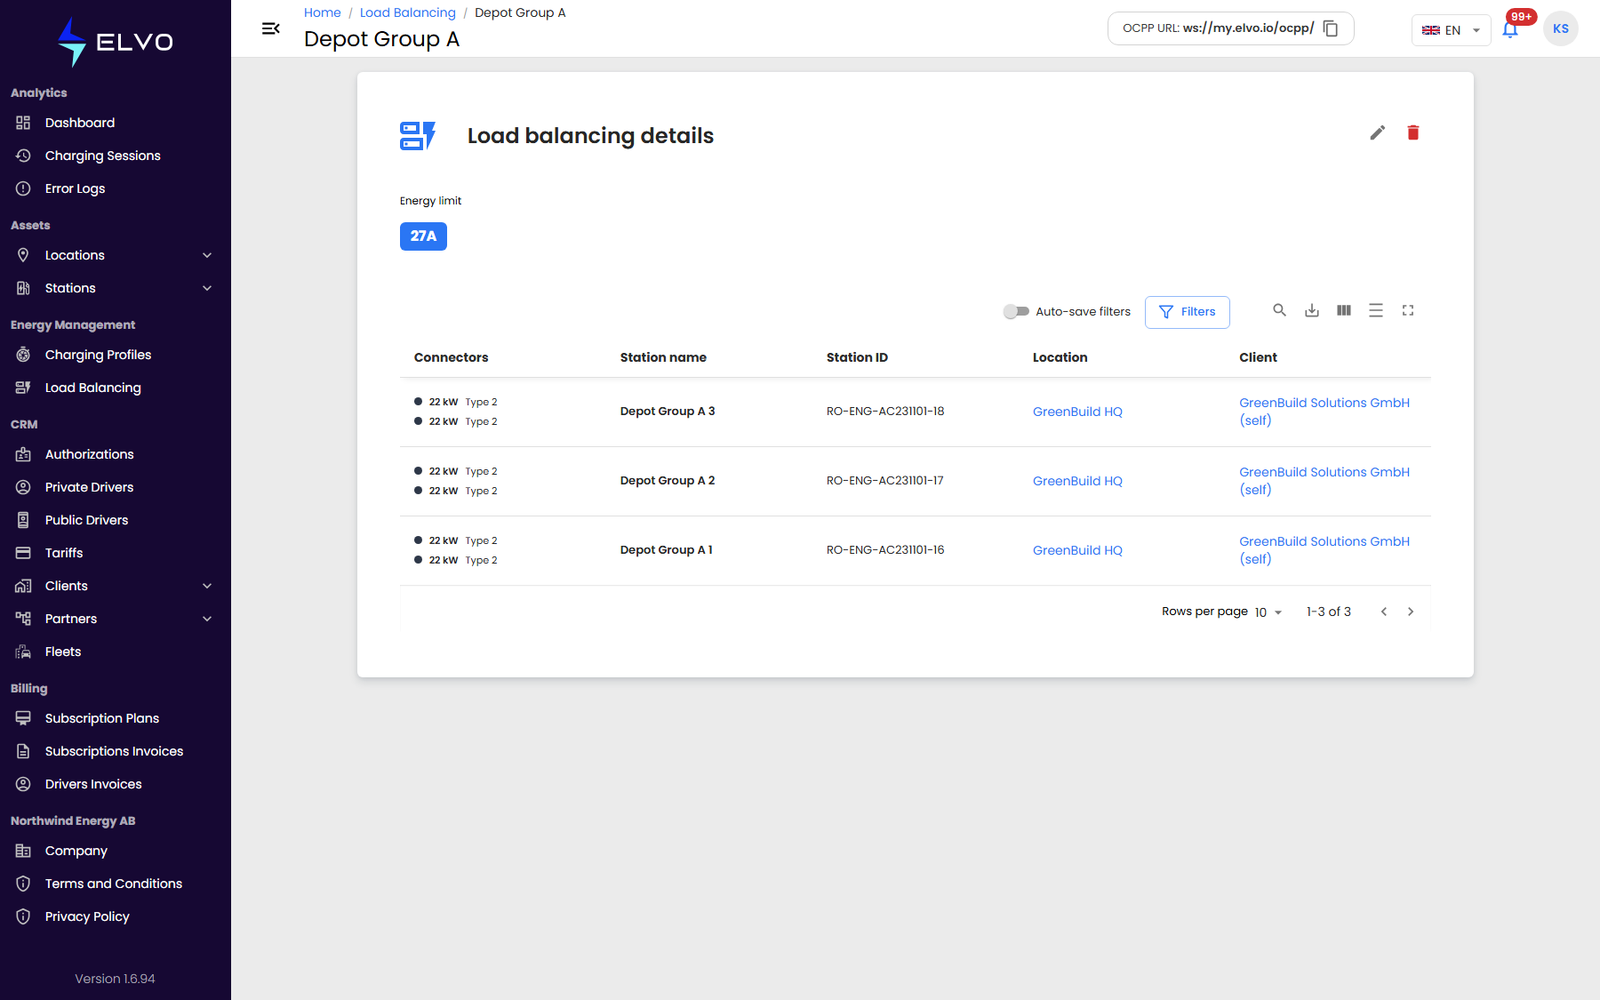
Task: Open the Public Drivers icon
Action: point(23,520)
